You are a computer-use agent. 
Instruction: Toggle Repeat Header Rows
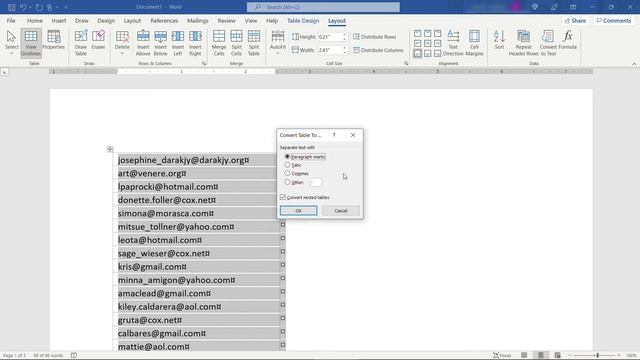pos(523,42)
